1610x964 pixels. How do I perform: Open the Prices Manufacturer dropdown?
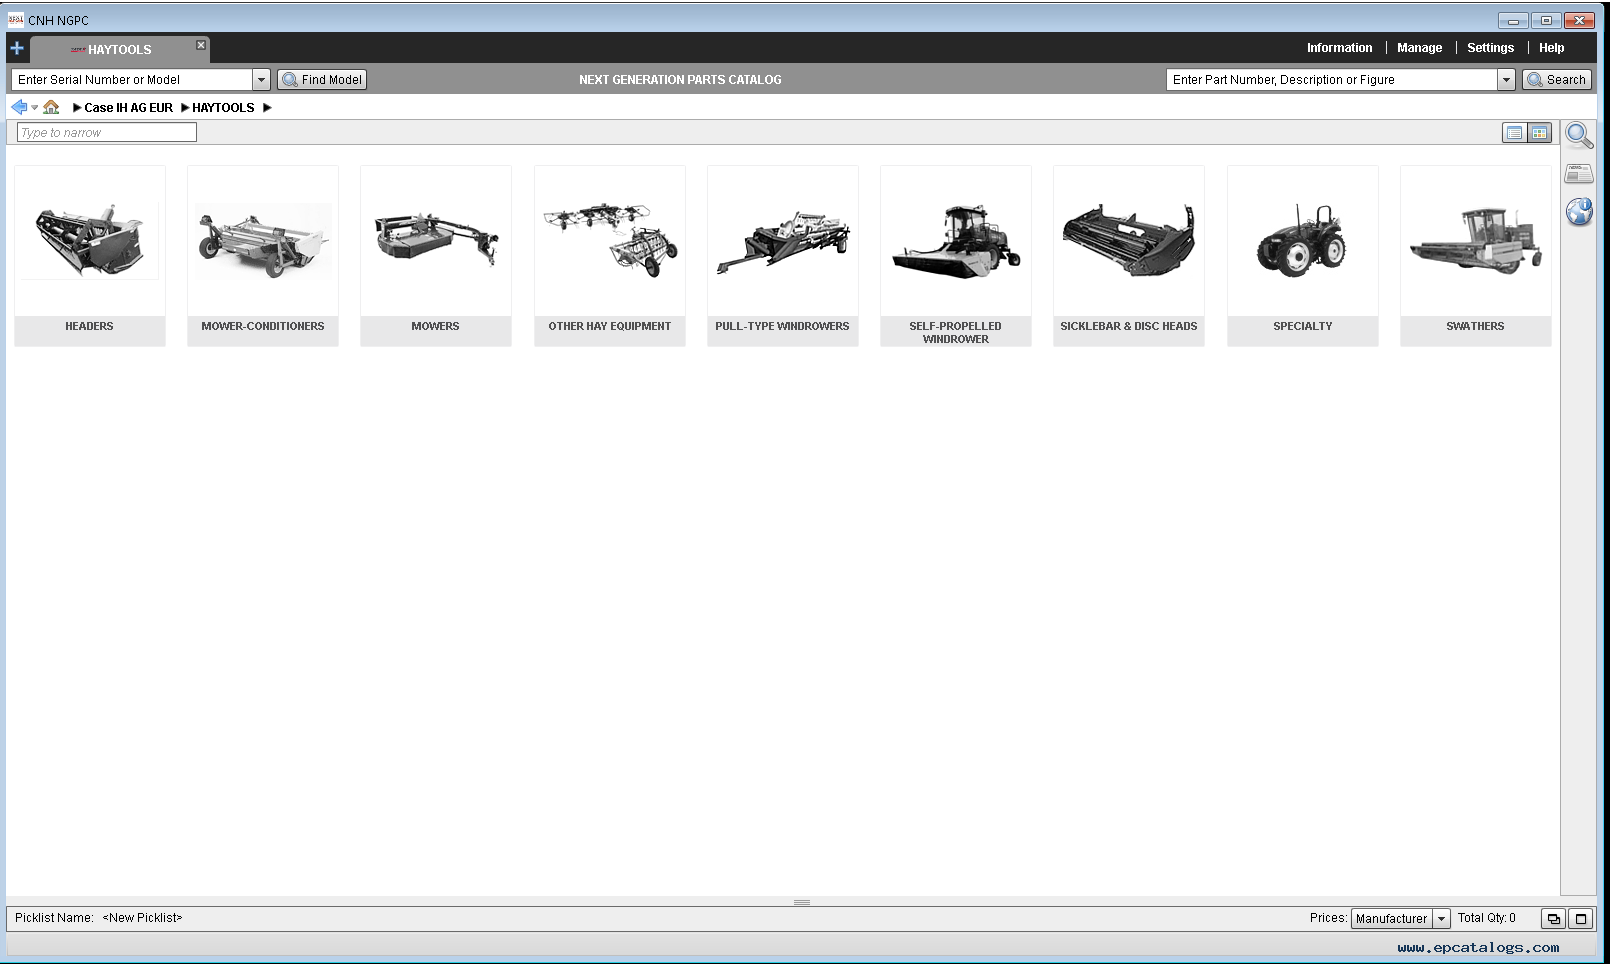pyautogui.click(x=1441, y=918)
